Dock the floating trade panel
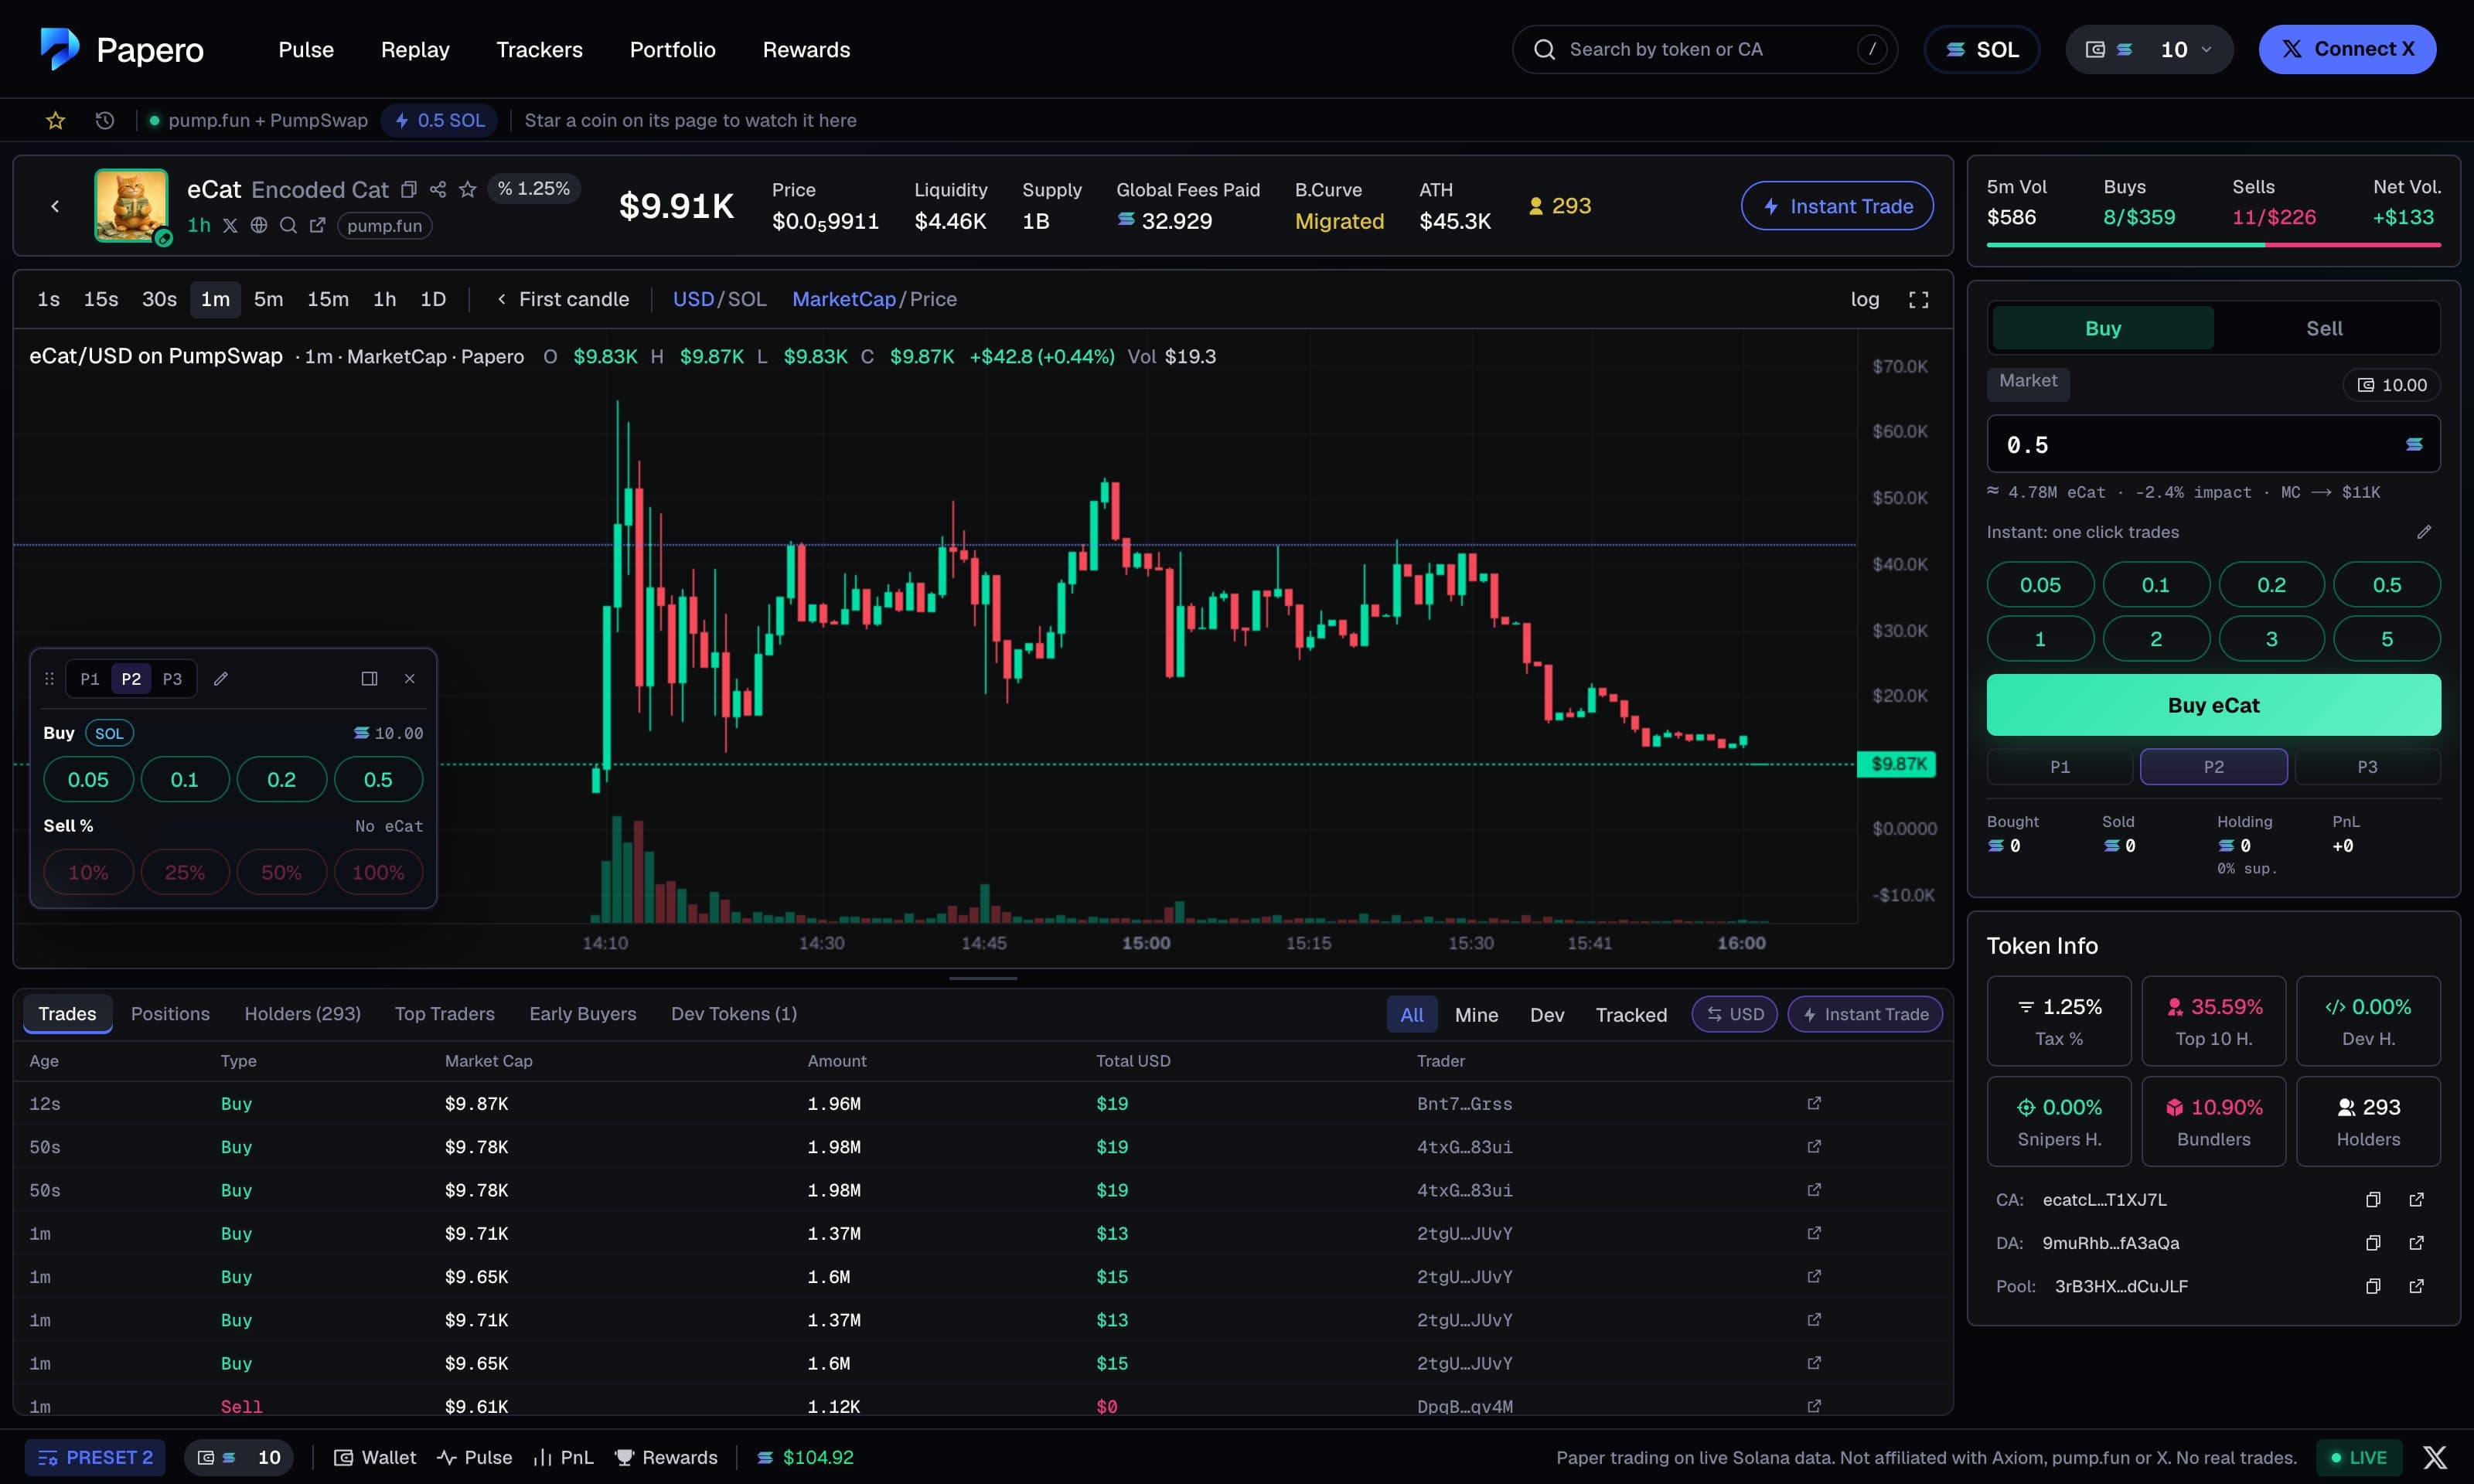Viewport: 2474px width, 1484px height. point(369,678)
